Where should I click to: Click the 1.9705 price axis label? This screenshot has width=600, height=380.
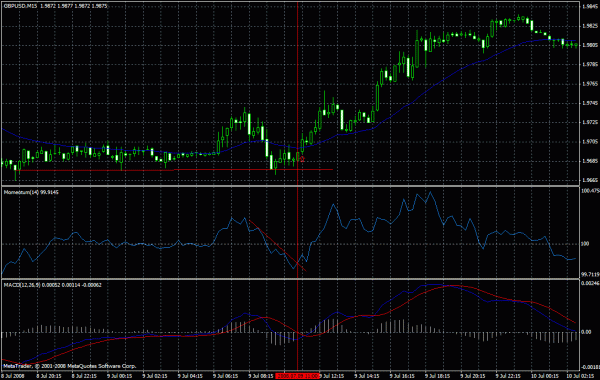590,142
